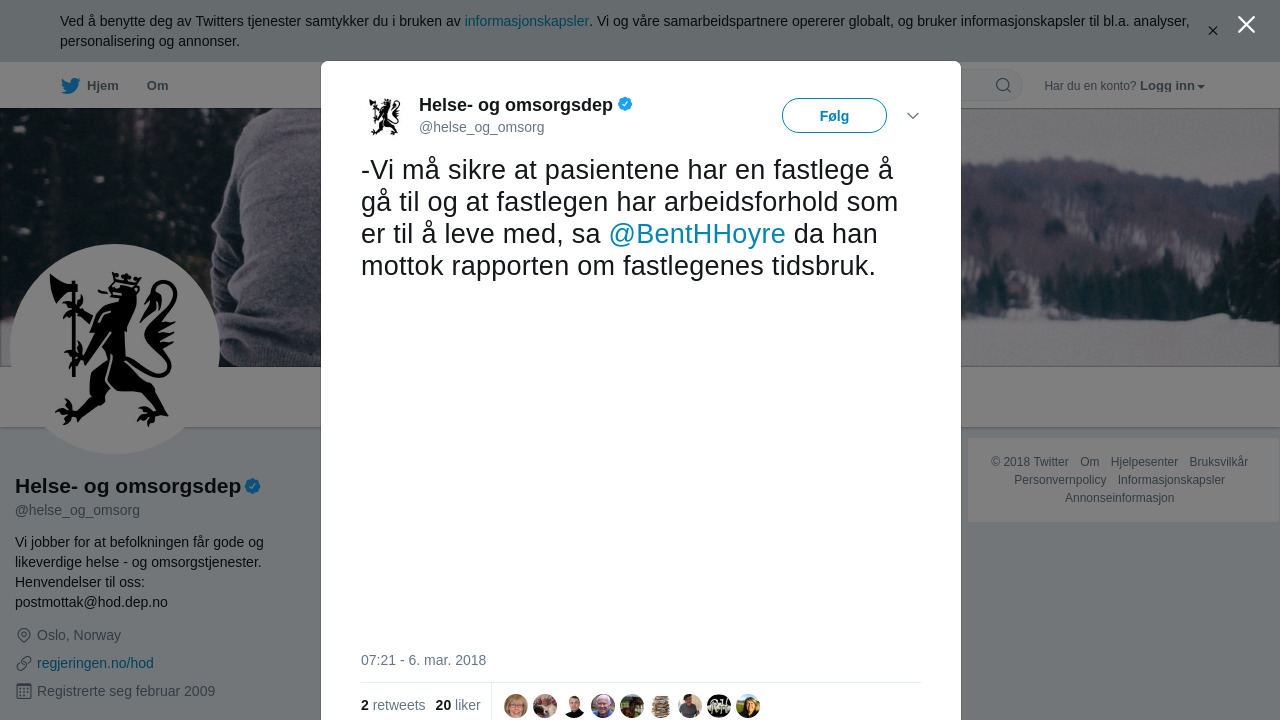Click the link icon beside regjeringen.no/hod
The height and width of the screenshot is (720, 1280).
click(24, 663)
